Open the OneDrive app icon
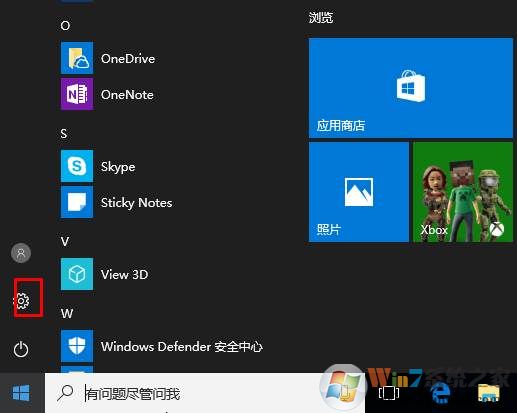Screen dimensions: 517x413 coord(77,58)
